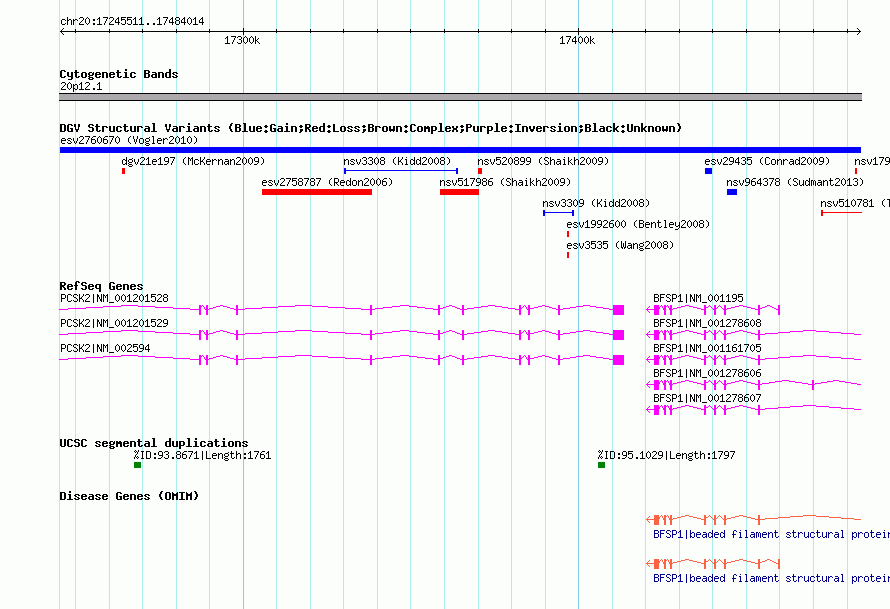The image size is (890, 609).
Task: Select segmental duplication %ID:95.1029 green box
Action: pyautogui.click(x=602, y=465)
